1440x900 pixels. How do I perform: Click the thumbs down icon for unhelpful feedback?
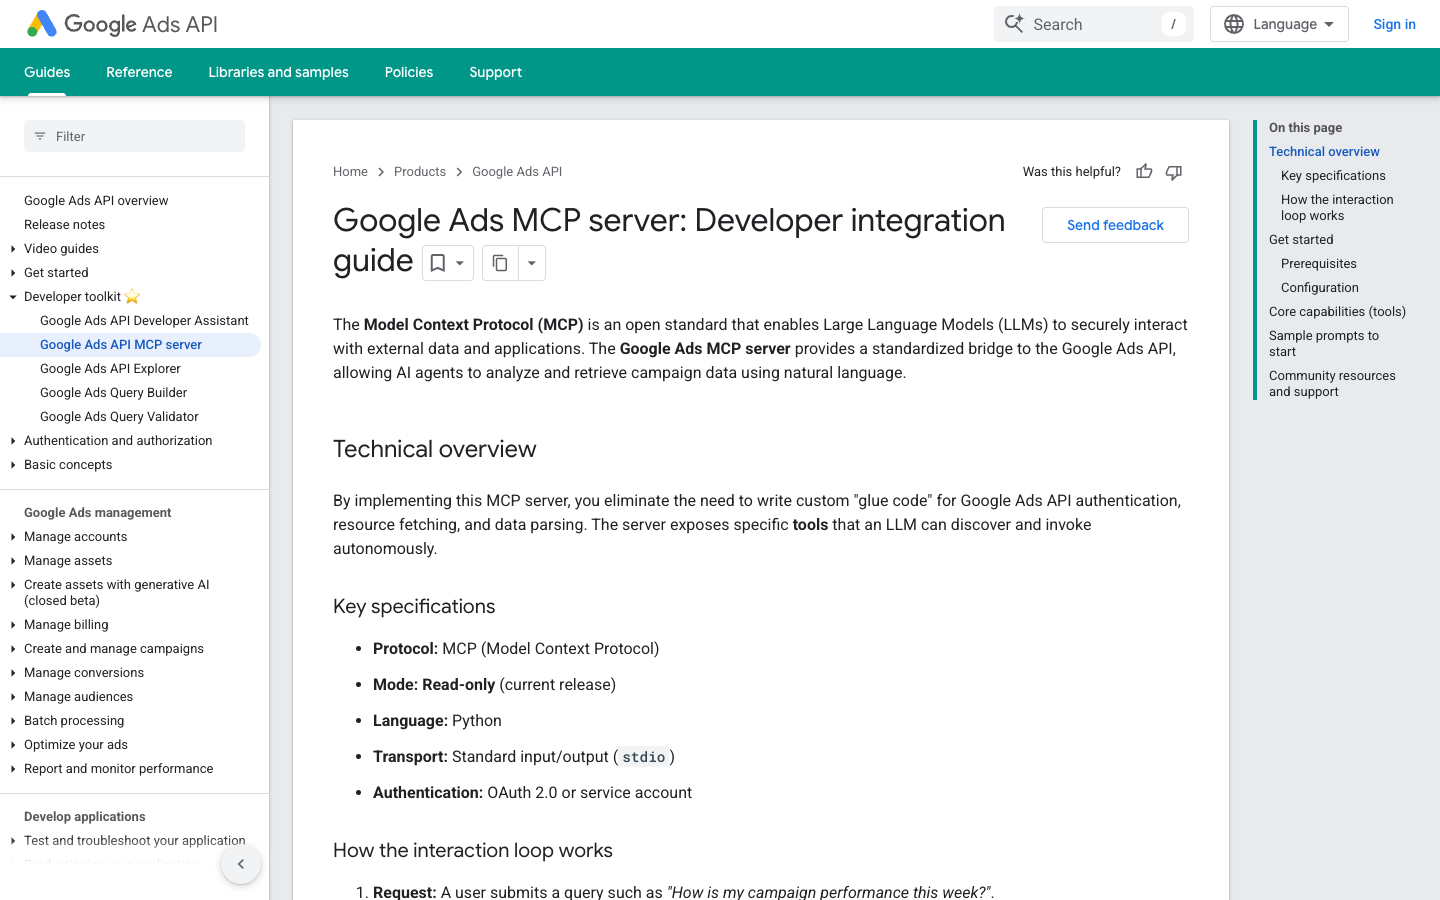click(1173, 171)
